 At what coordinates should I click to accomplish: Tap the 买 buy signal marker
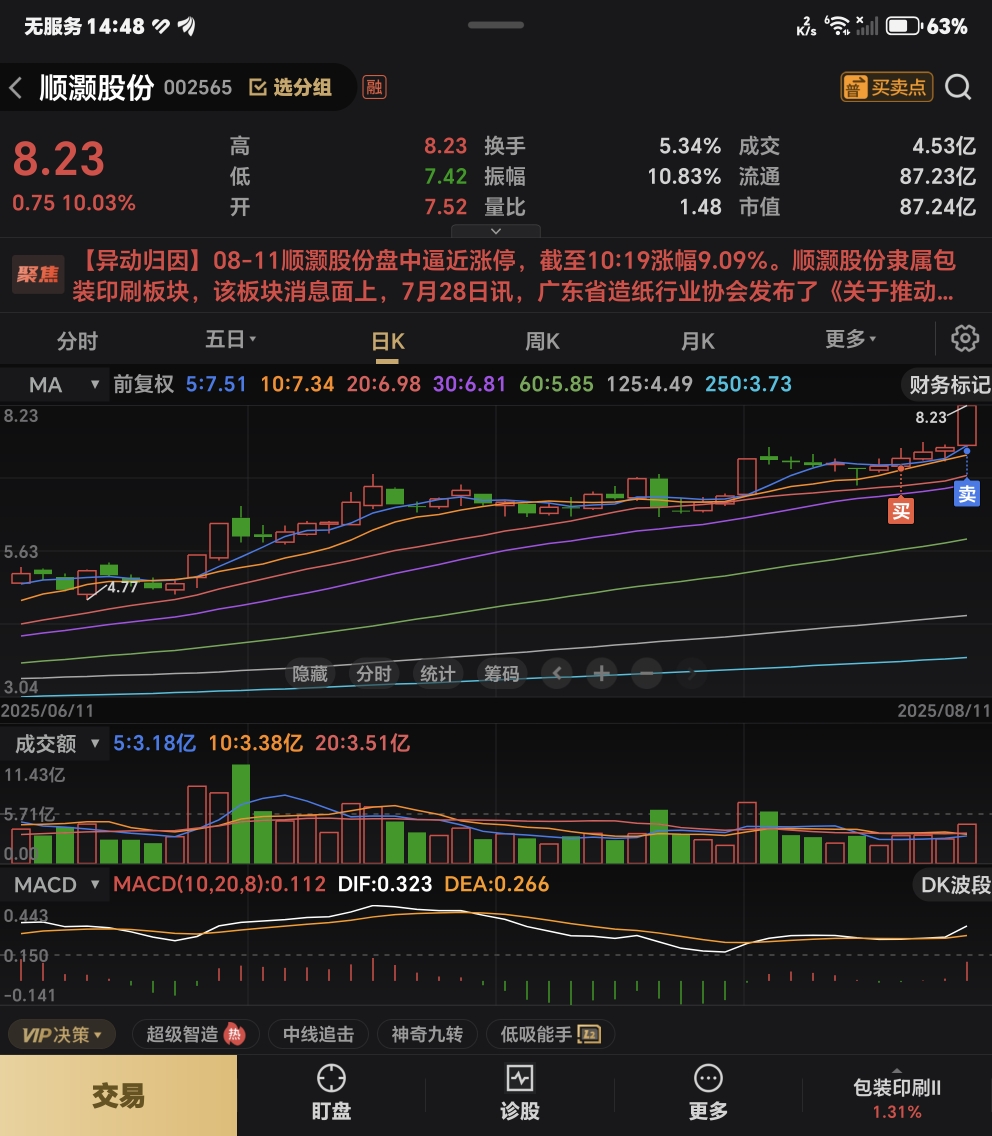[x=901, y=511]
